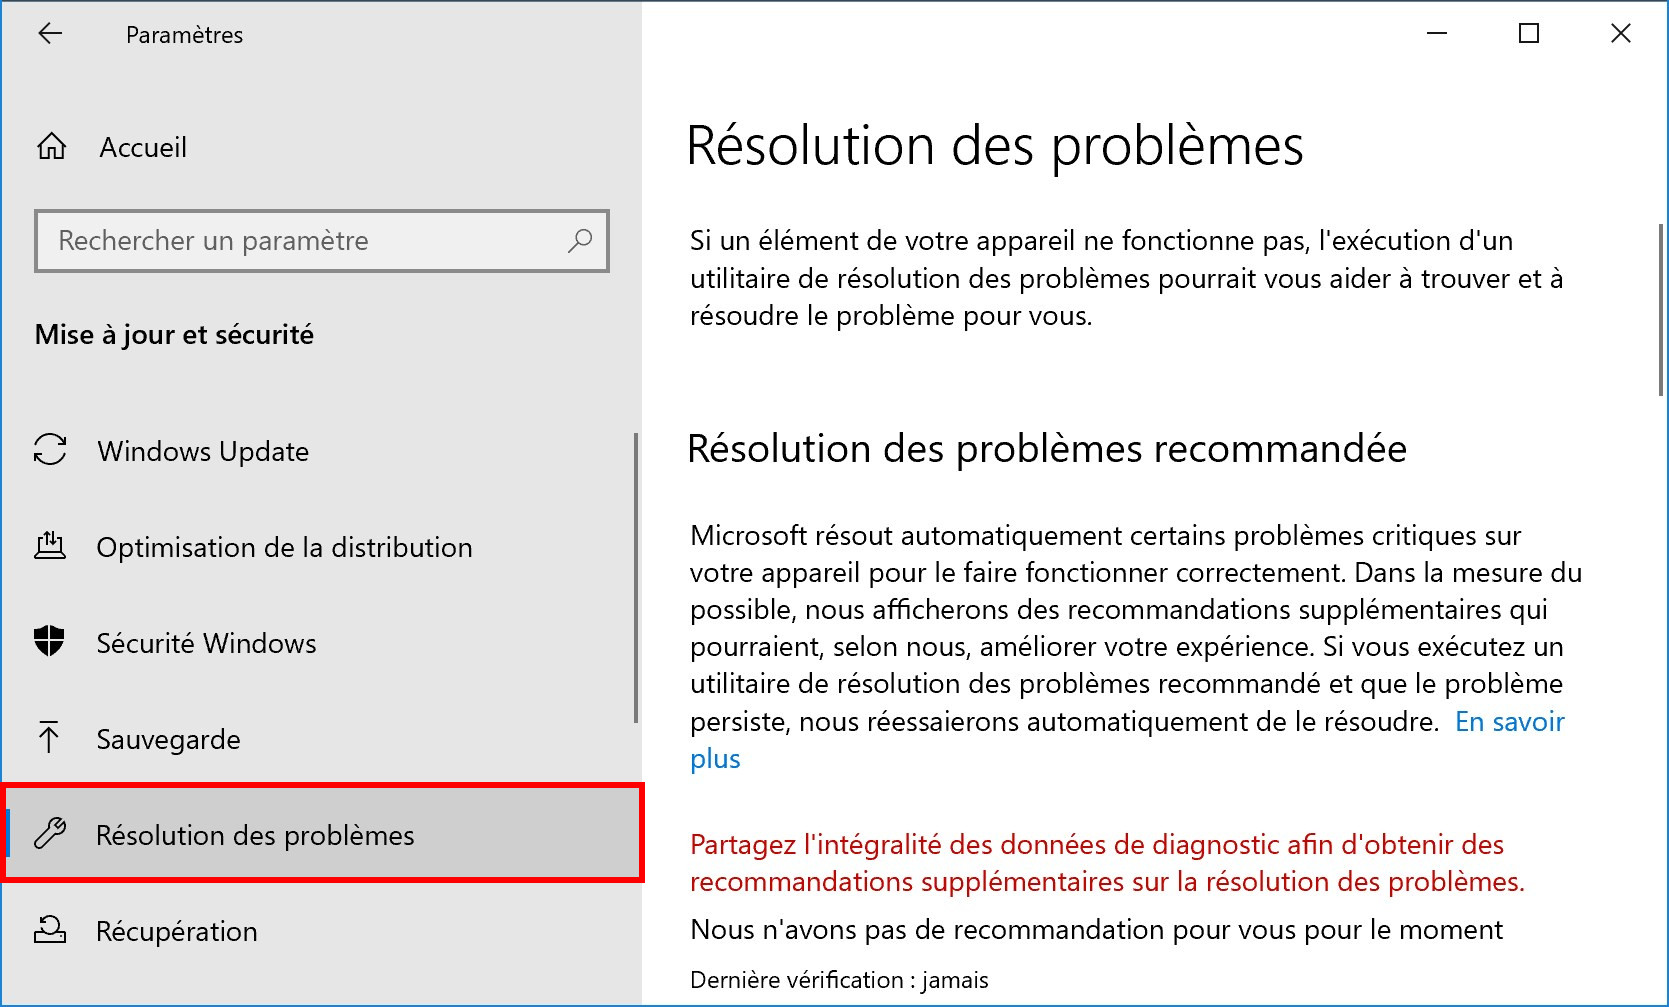1669x1007 pixels.
Task: Open the Sauvegarde page
Action: pos(318,739)
